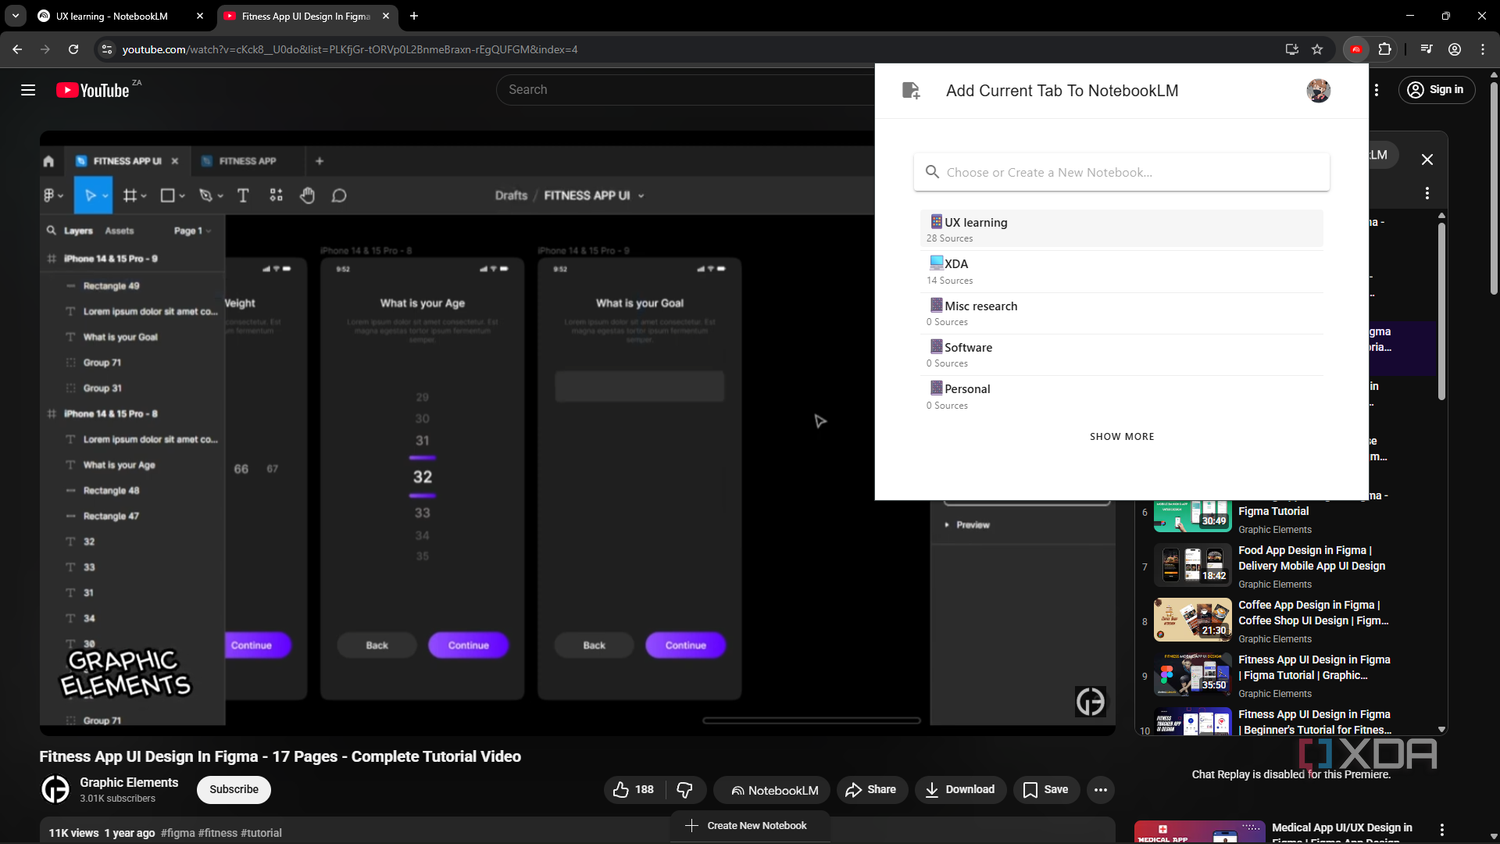Dislike the video with thumbs down

click(x=685, y=790)
